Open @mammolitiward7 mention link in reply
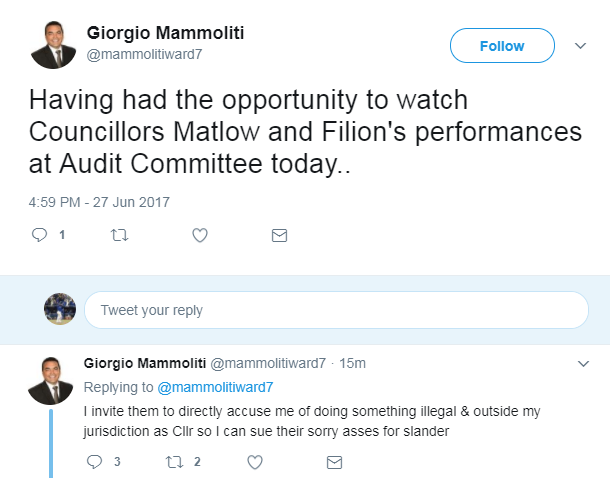The width and height of the screenshot is (610, 478). tap(214, 386)
